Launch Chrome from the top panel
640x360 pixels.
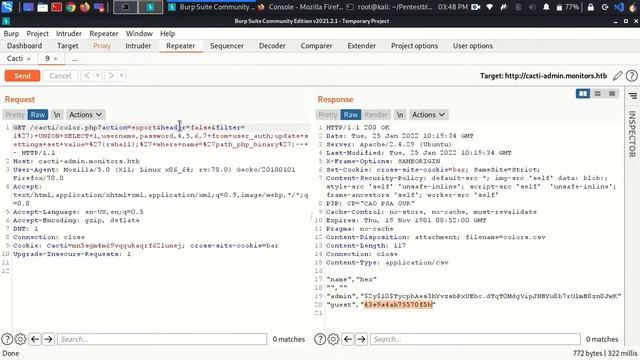pos(71,7)
